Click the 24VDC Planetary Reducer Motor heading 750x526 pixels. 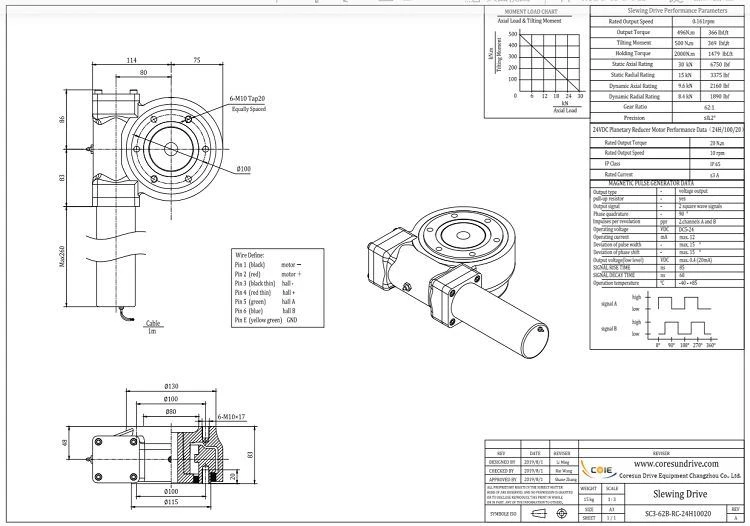point(668,130)
